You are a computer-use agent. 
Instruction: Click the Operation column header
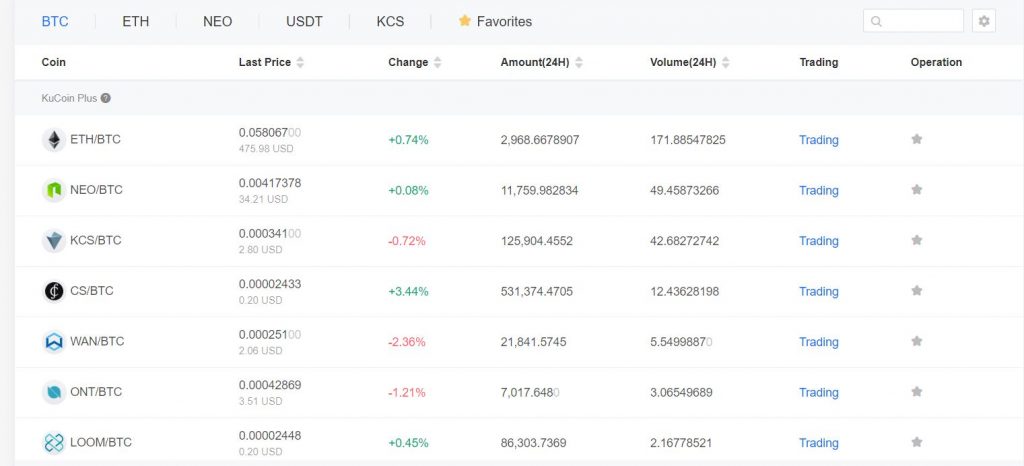tap(936, 63)
